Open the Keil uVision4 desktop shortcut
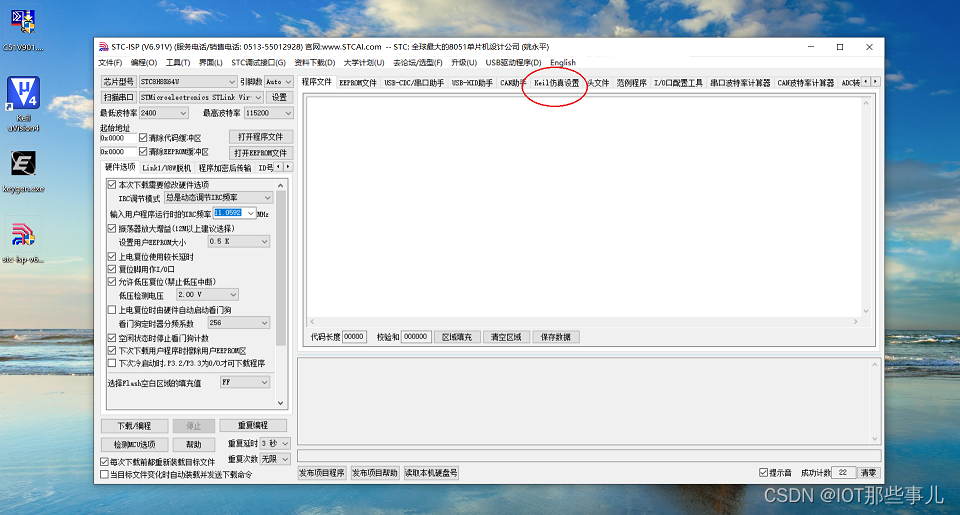The height and width of the screenshot is (515, 960). 23,104
